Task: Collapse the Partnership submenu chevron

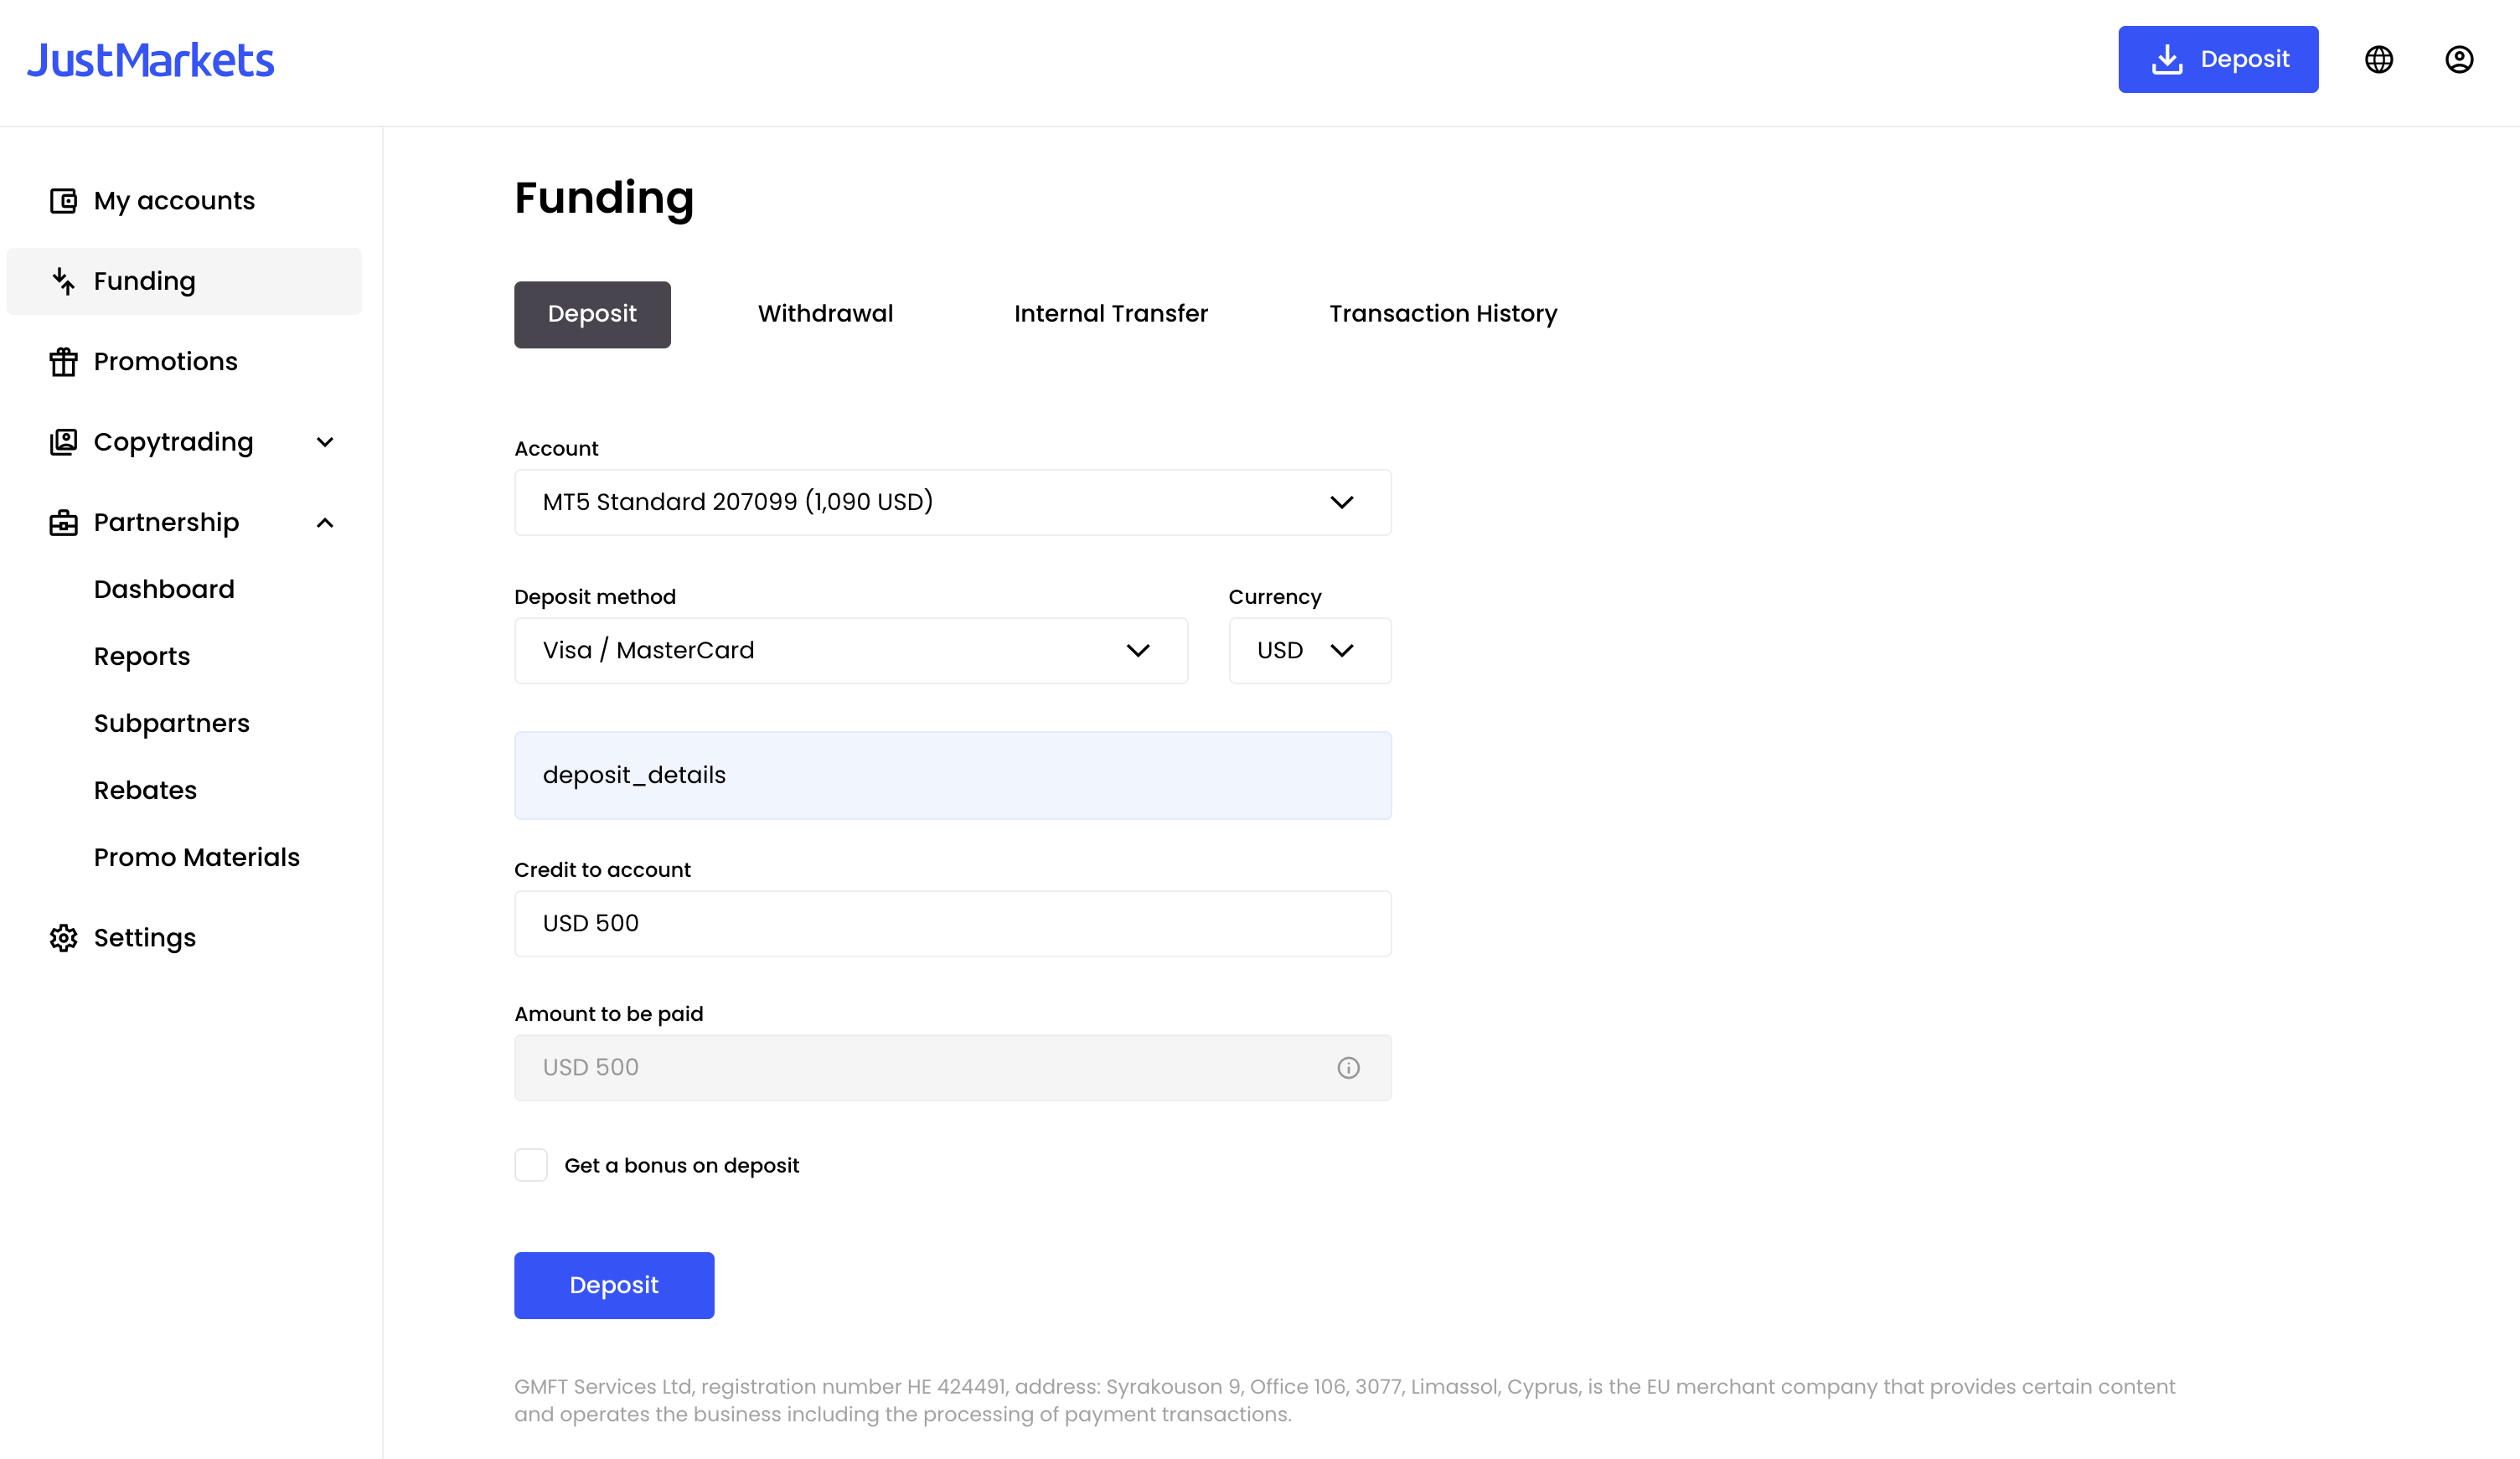Action: [325, 523]
